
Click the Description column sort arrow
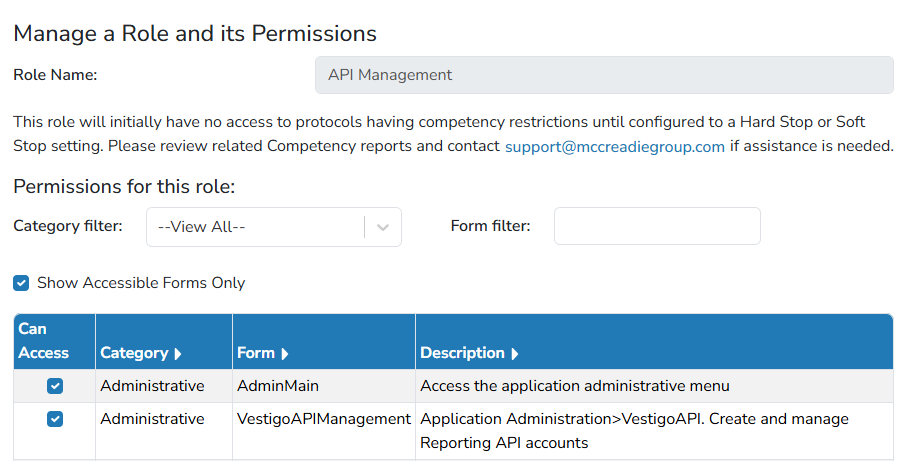click(514, 354)
